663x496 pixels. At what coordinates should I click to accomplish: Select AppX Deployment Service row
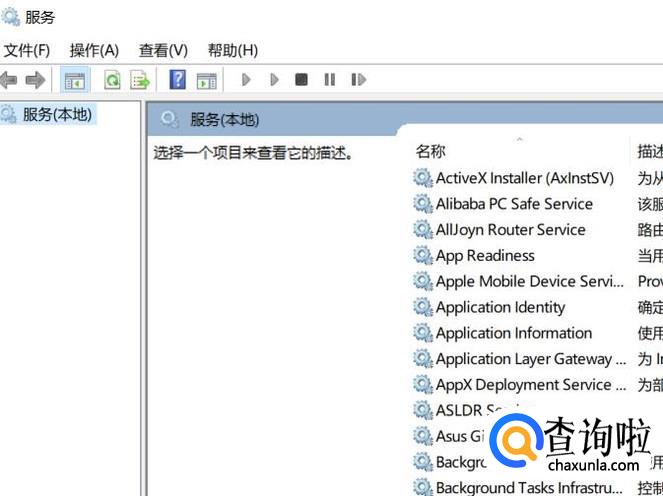pyautogui.click(x=531, y=384)
